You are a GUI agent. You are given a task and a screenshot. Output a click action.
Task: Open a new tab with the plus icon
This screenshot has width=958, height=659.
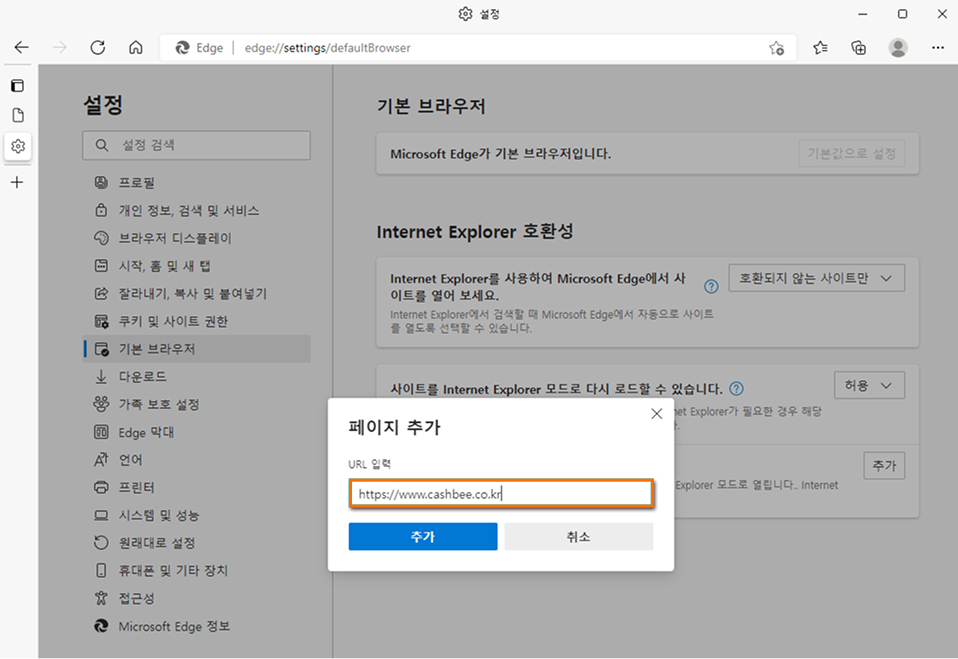pyautogui.click(x=17, y=182)
